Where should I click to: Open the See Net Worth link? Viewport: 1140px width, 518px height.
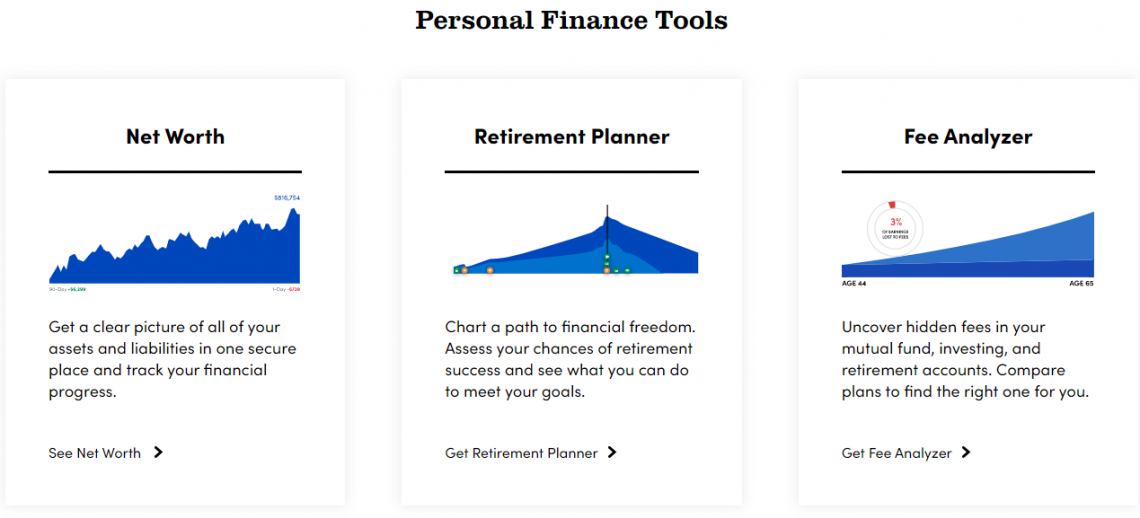[x=95, y=453]
